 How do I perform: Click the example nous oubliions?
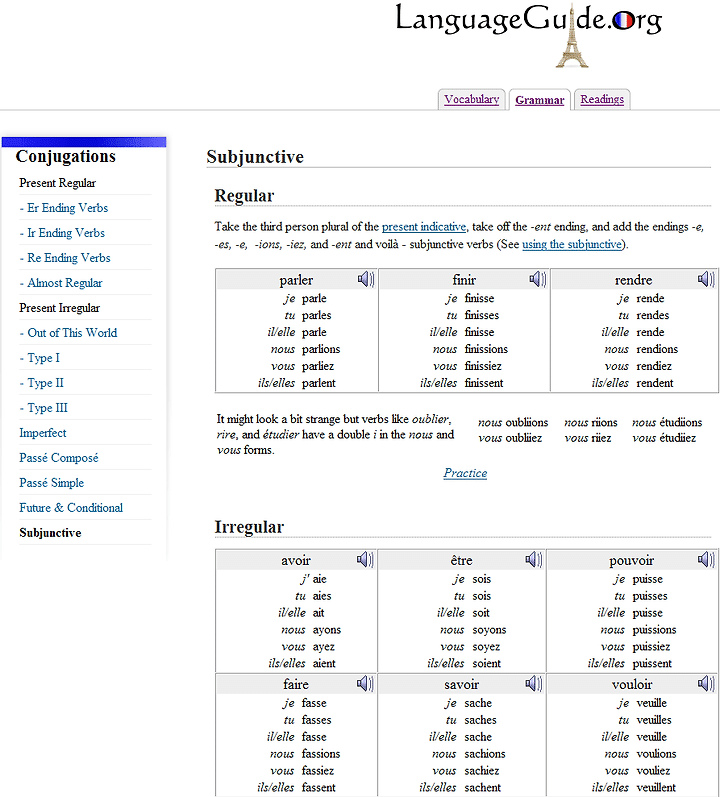coord(513,422)
